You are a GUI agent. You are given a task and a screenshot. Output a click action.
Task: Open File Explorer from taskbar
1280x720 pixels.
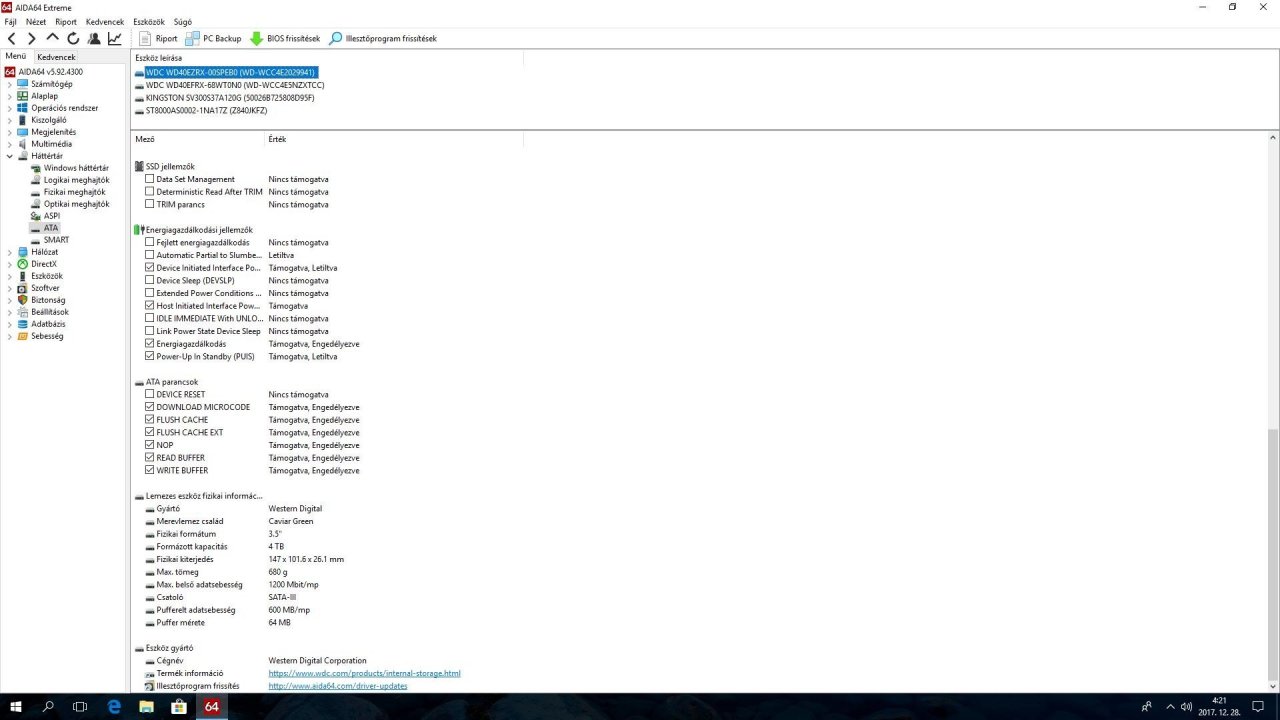(x=146, y=706)
